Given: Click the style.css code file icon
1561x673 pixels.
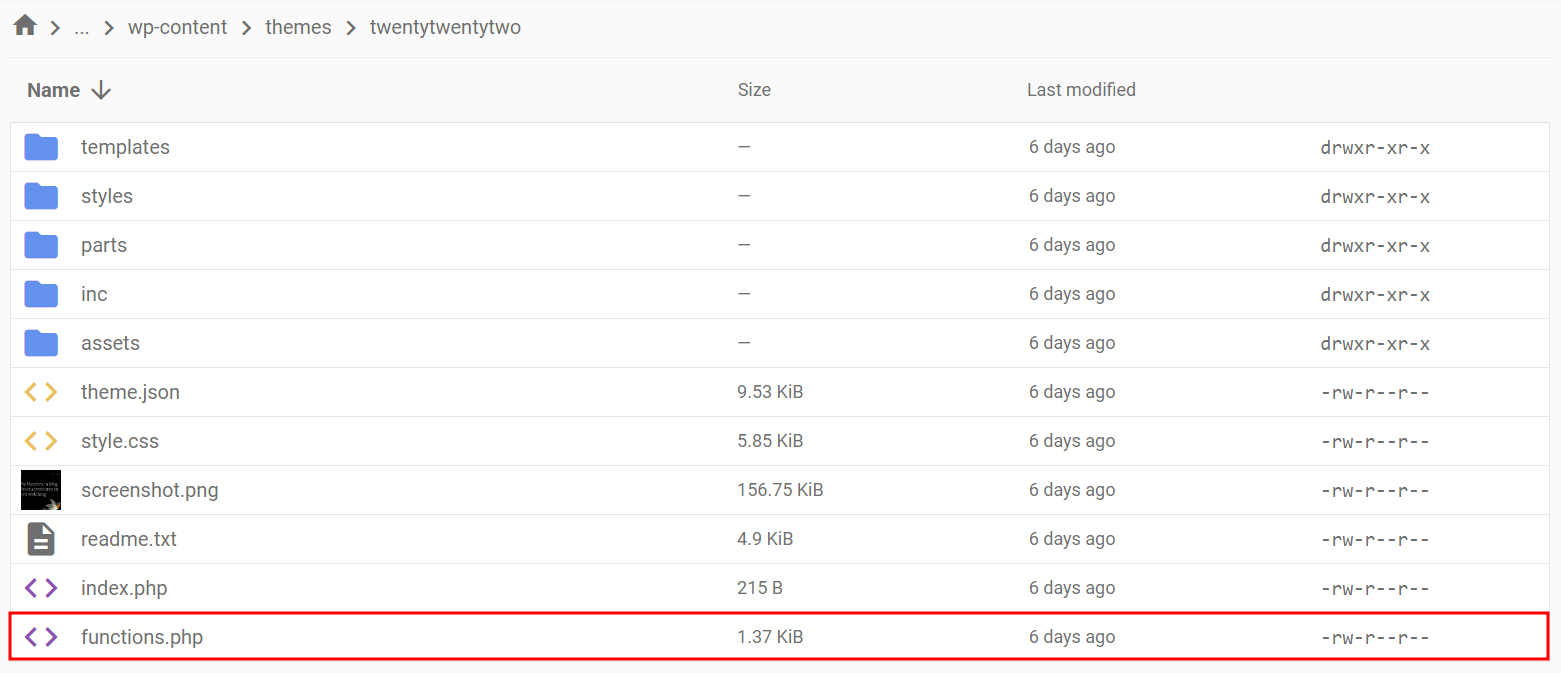Looking at the screenshot, I should [41, 441].
